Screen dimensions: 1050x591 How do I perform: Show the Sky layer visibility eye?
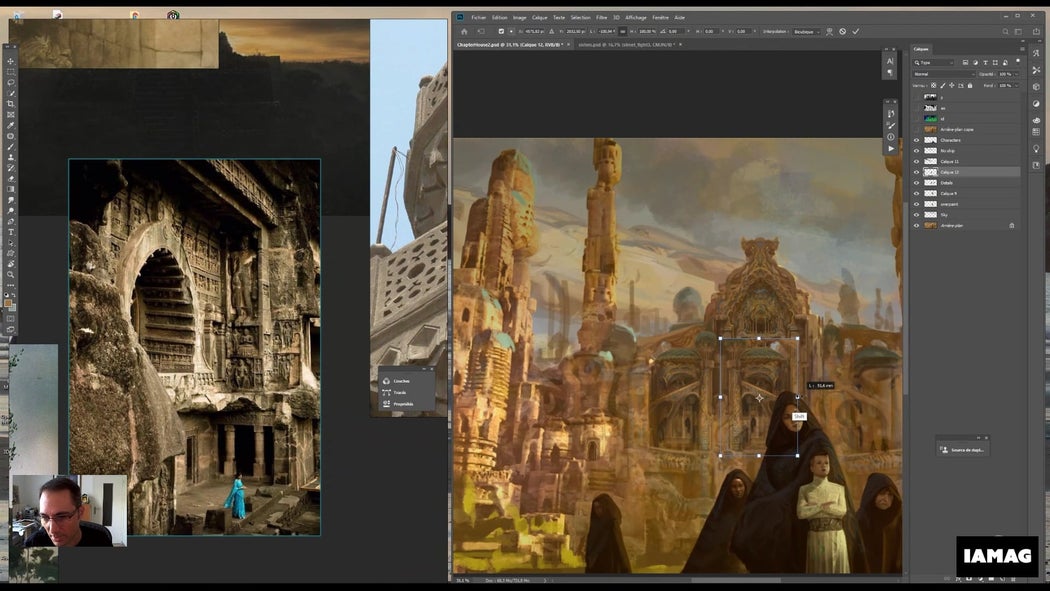coord(916,215)
